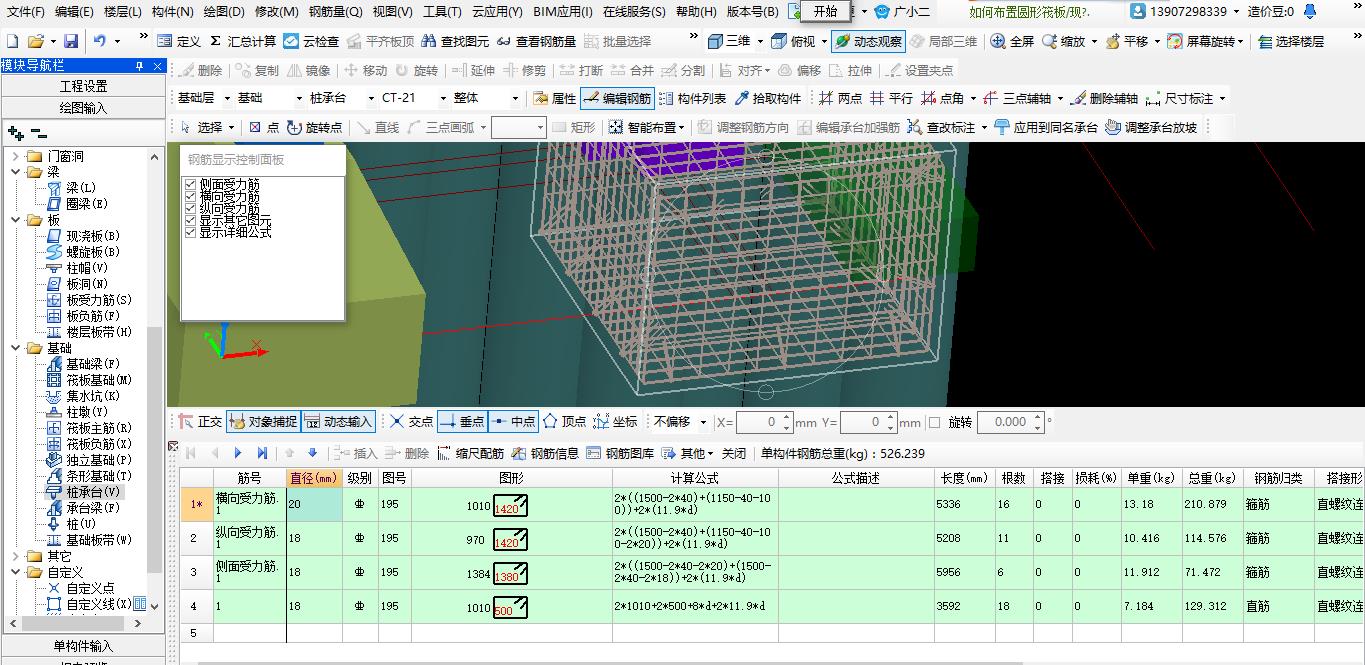Jump to last rebar row arrow

pyautogui.click(x=262, y=453)
